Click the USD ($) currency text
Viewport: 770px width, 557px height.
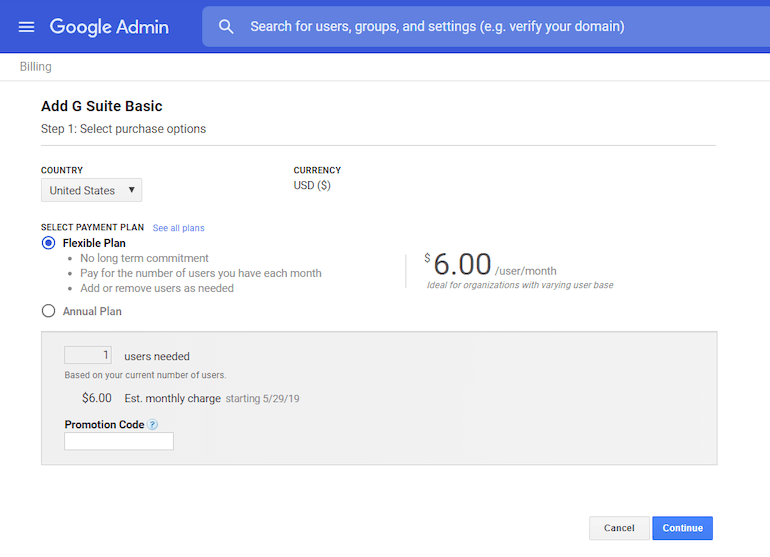pyautogui.click(x=311, y=186)
